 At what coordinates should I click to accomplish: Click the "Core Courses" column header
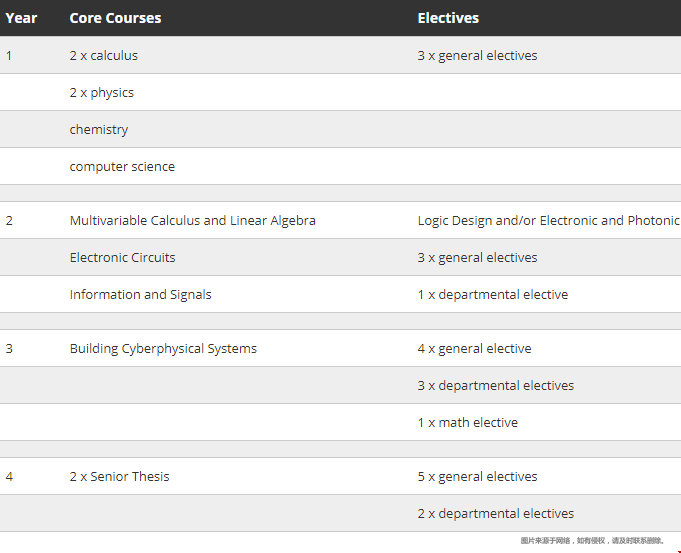[x=115, y=18]
